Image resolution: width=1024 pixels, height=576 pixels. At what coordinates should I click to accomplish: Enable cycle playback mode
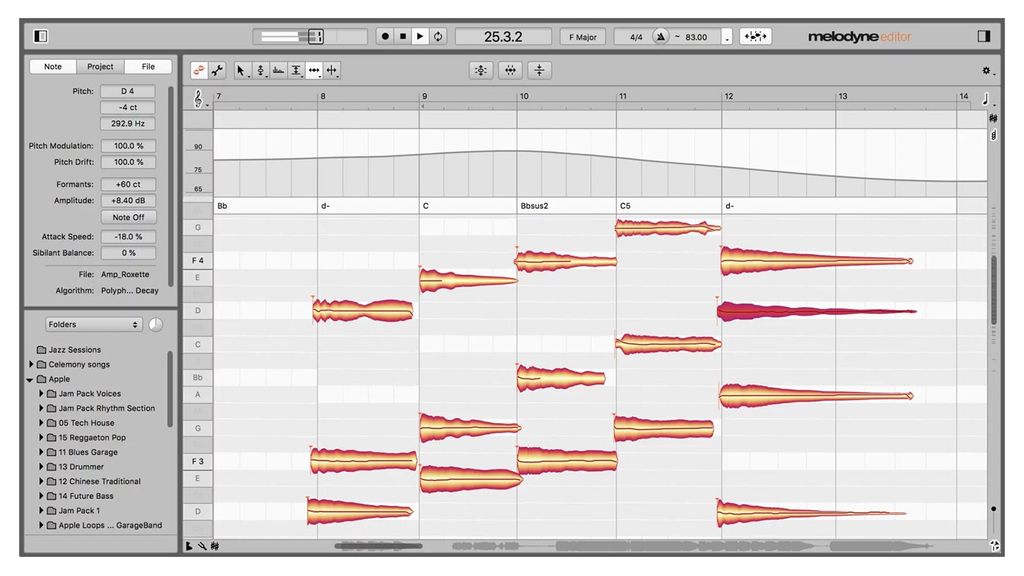tap(438, 35)
